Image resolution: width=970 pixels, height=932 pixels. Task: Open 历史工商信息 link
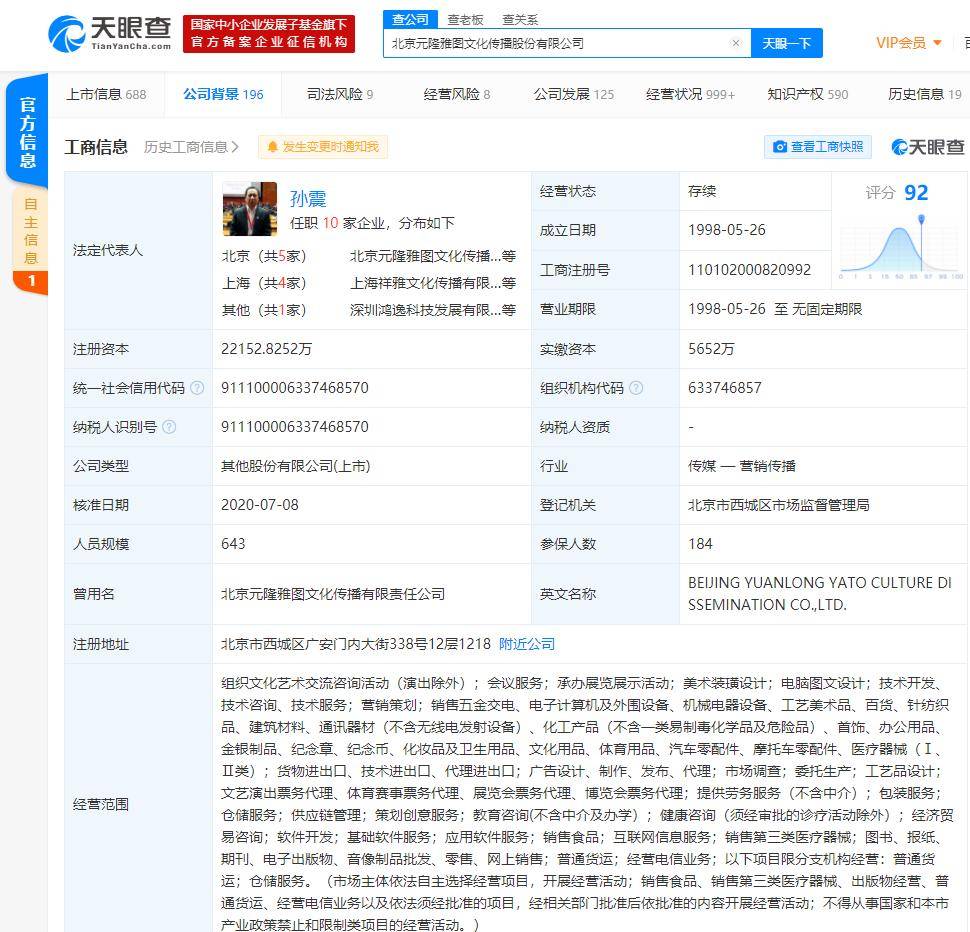191,147
